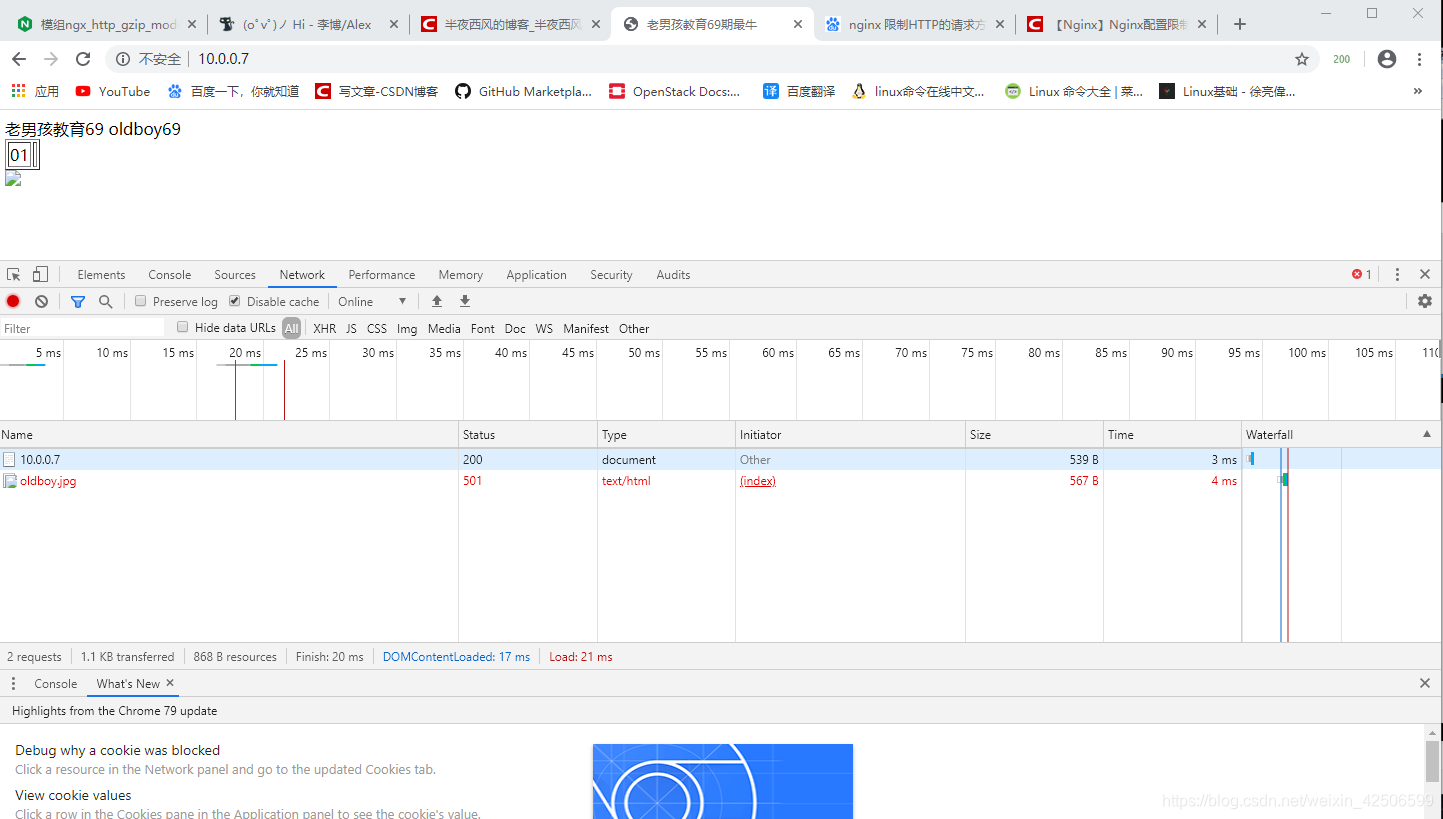Close the bottom drawer
The image size is (1443, 819).
point(1425,683)
